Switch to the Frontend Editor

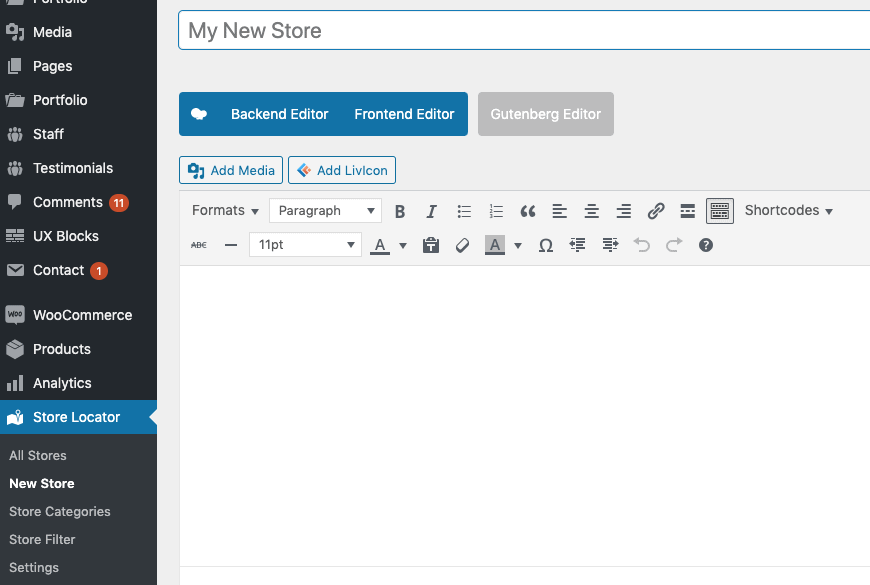(404, 114)
